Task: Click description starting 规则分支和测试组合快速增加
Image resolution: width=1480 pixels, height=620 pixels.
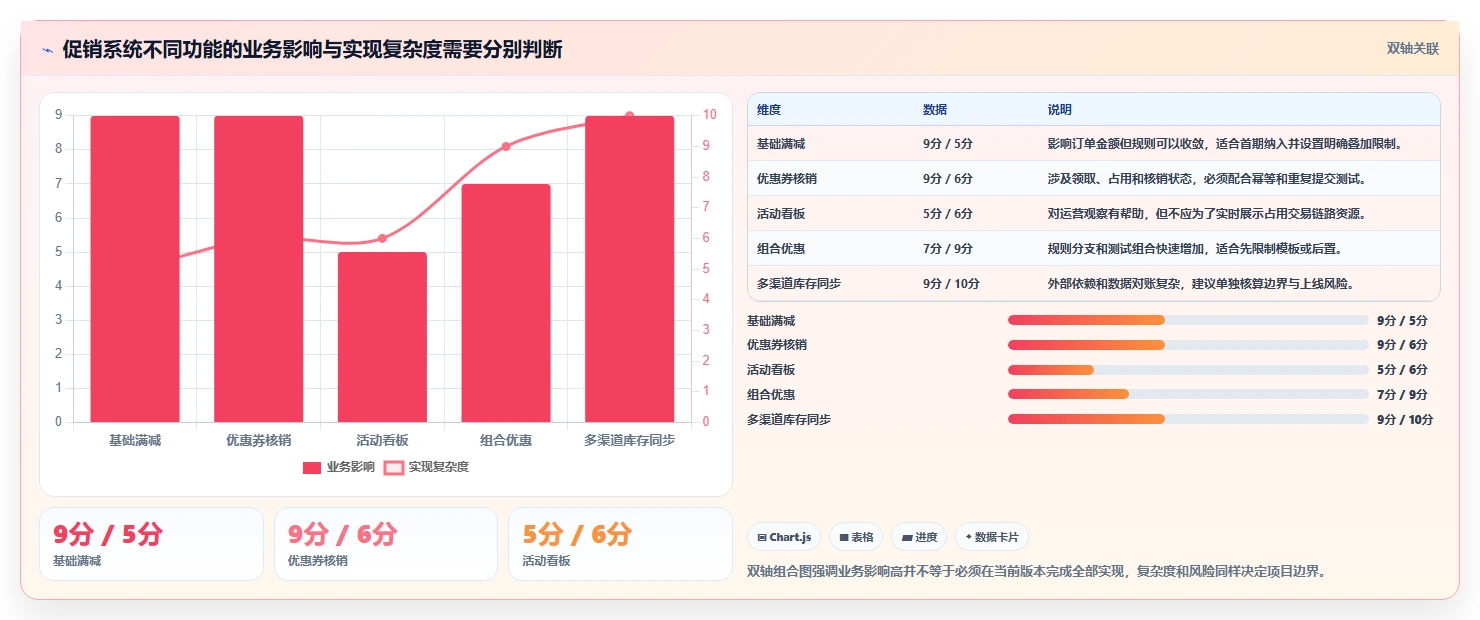Action: 1195,248
